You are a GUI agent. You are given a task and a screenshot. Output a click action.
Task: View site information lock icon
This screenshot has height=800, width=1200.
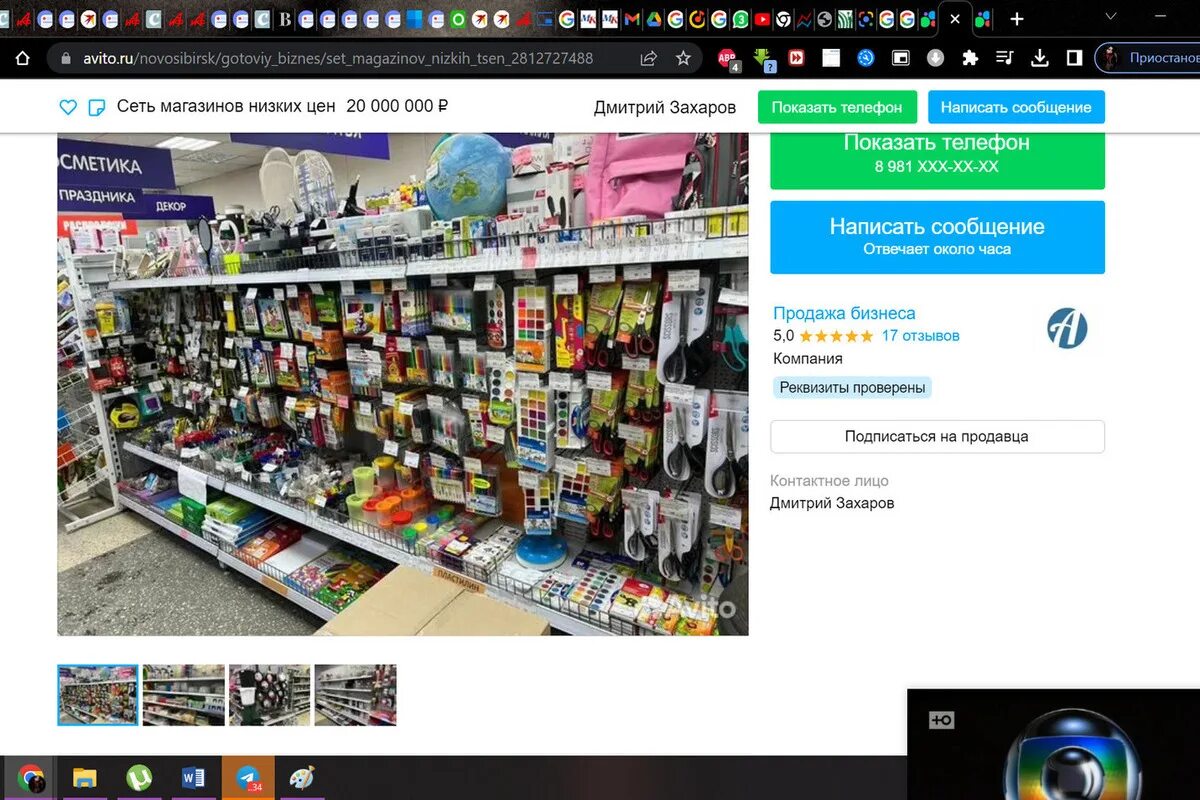(x=66, y=58)
